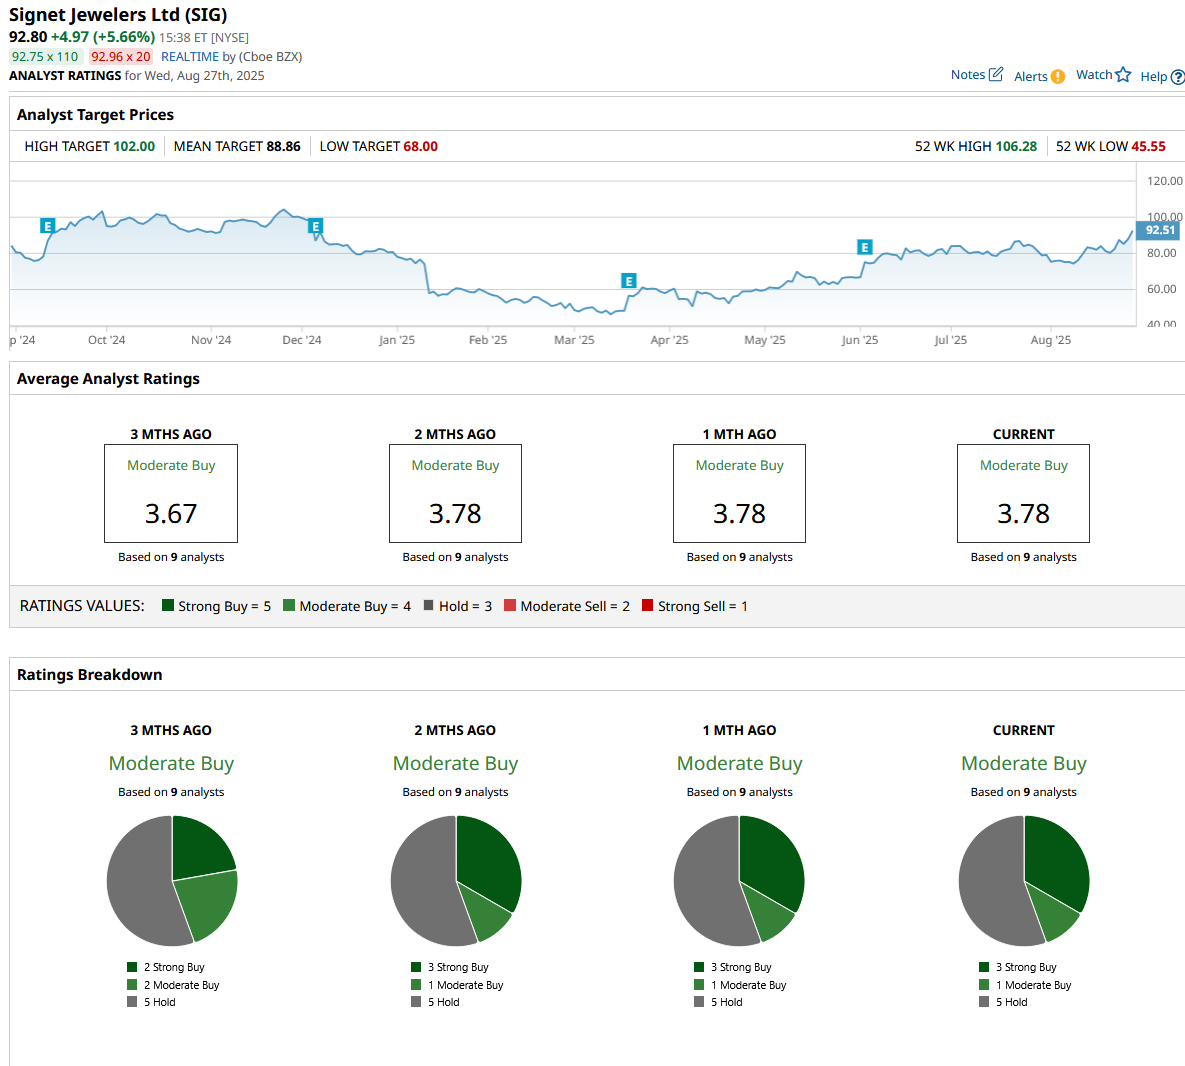Click the 2 MTHS AGO pie chart
1185x1066 pixels.
[x=456, y=881]
